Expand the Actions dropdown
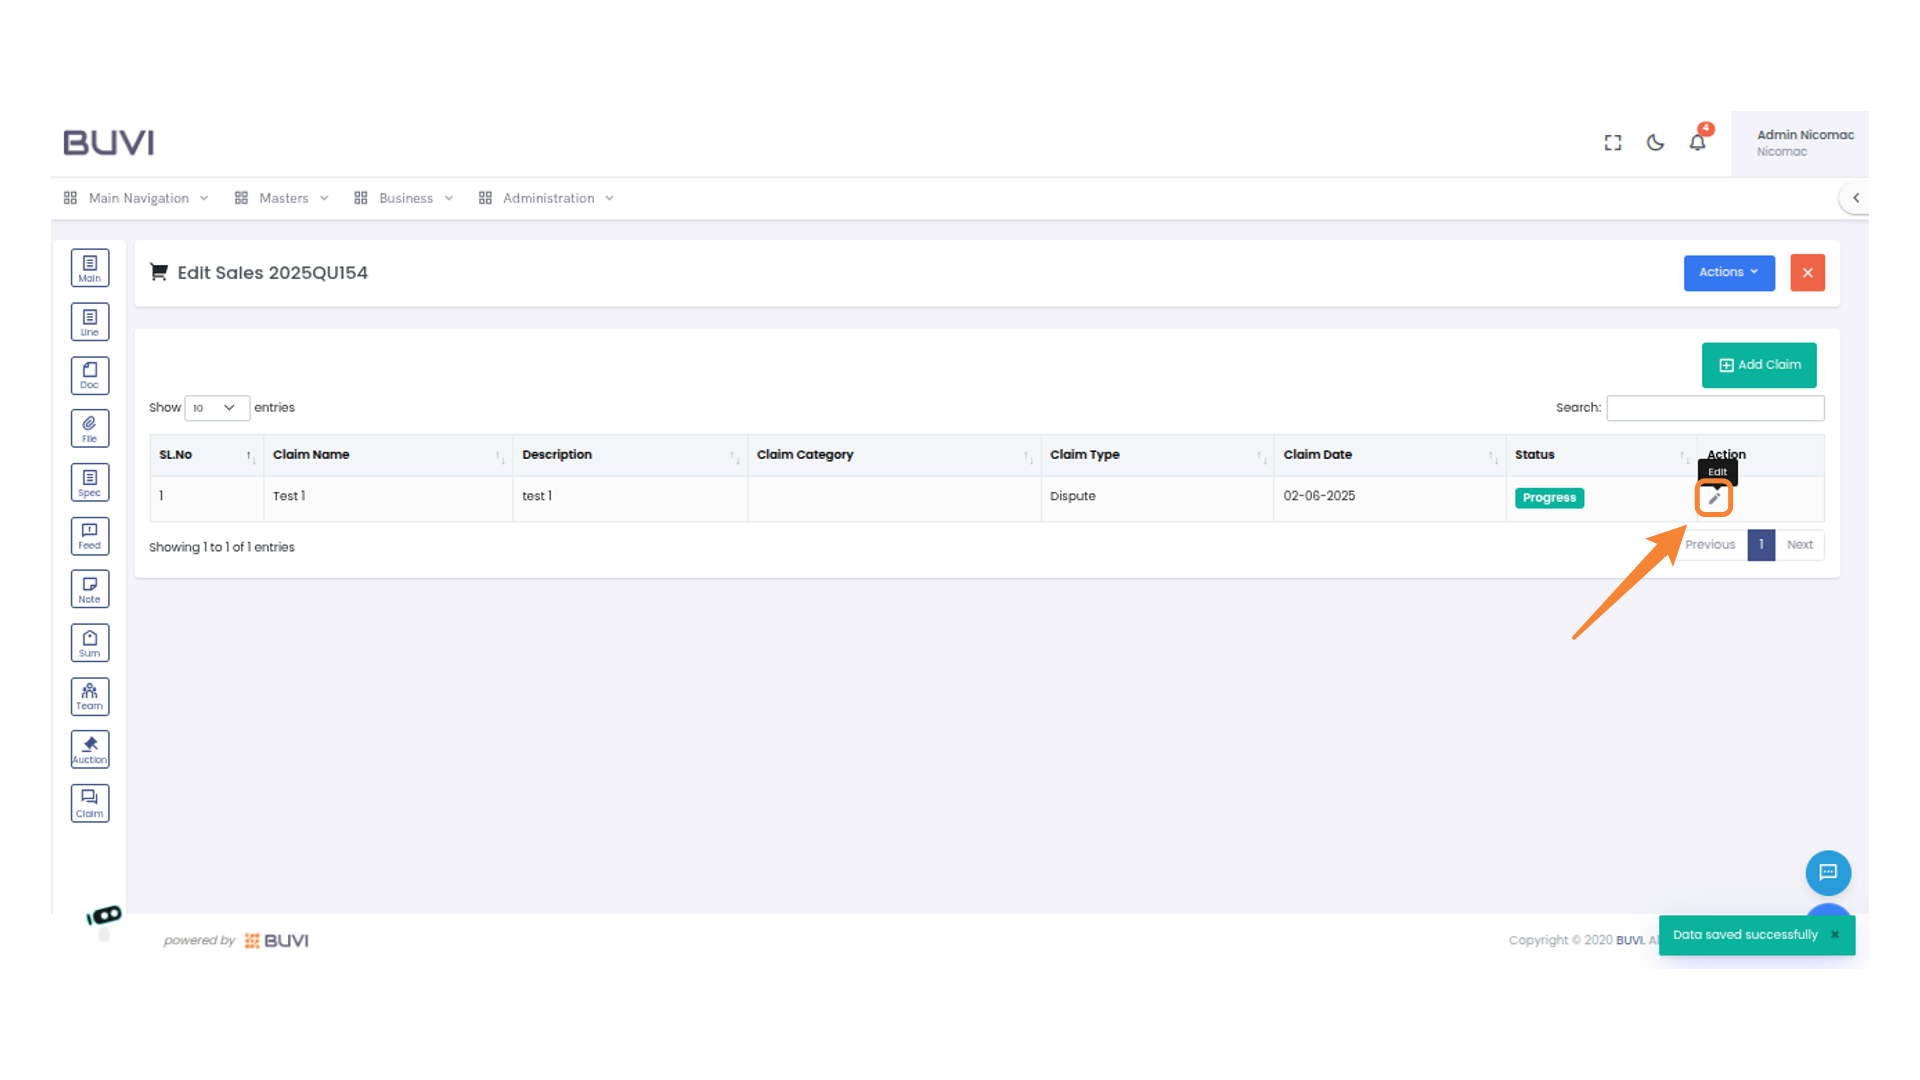Screen dimensions: 1920x1080 pos(1728,272)
